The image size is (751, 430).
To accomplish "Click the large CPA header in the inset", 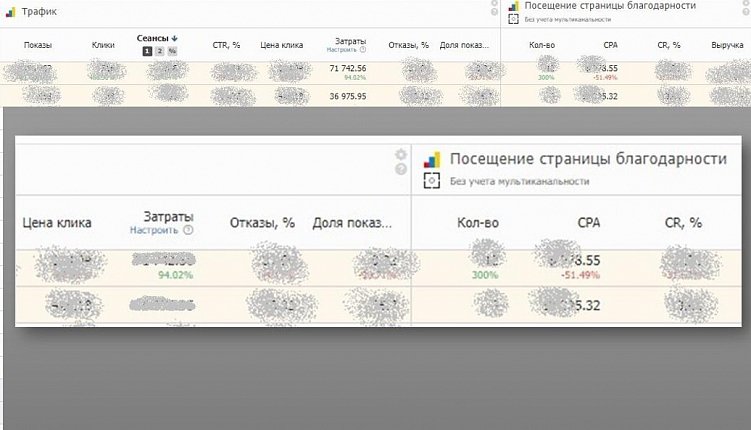I will [x=589, y=223].
